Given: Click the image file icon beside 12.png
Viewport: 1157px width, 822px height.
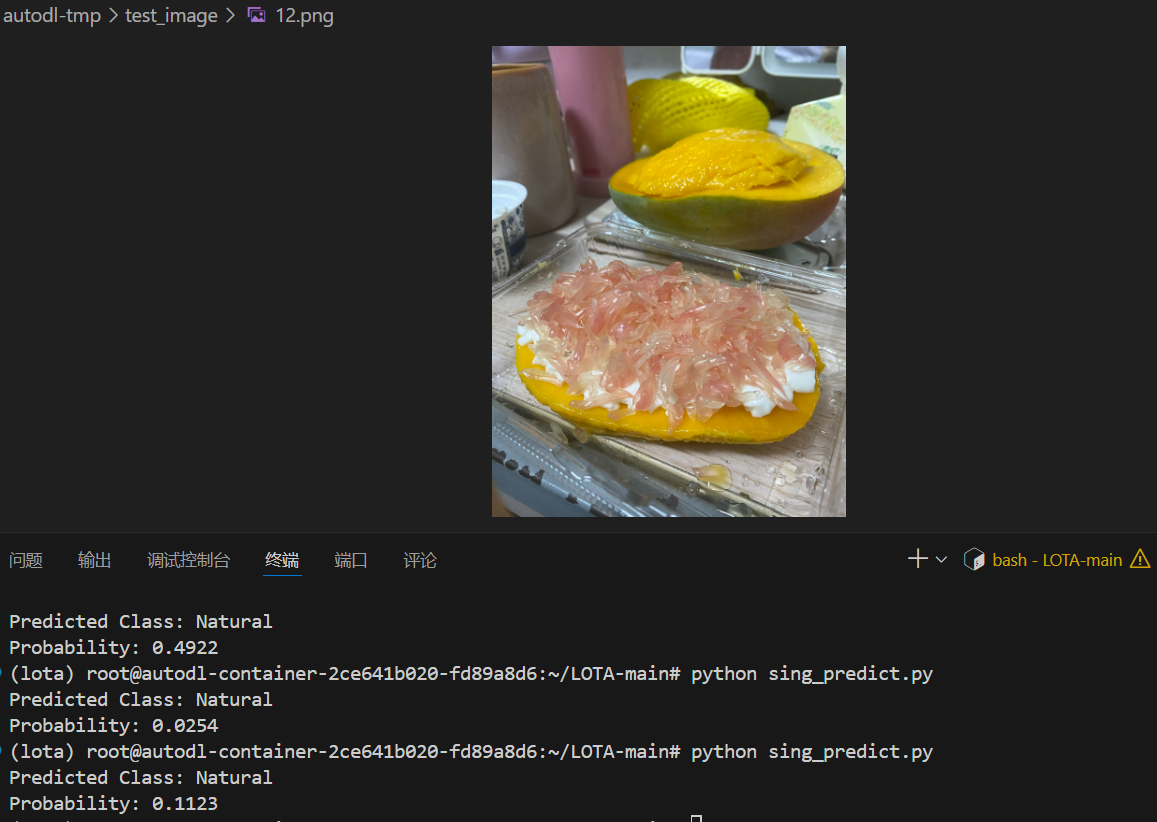Looking at the screenshot, I should (256, 15).
